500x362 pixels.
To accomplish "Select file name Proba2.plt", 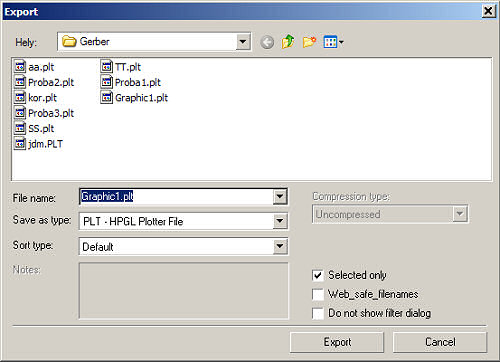I will pyautogui.click(x=51, y=82).
